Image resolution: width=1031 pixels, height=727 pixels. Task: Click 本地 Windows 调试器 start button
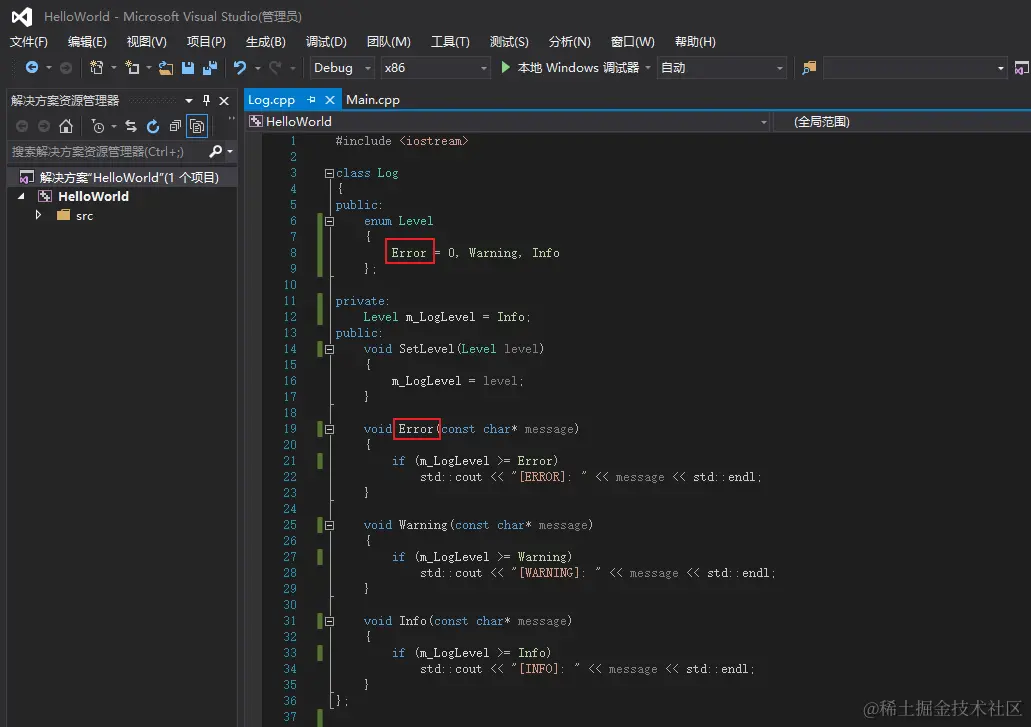point(569,68)
